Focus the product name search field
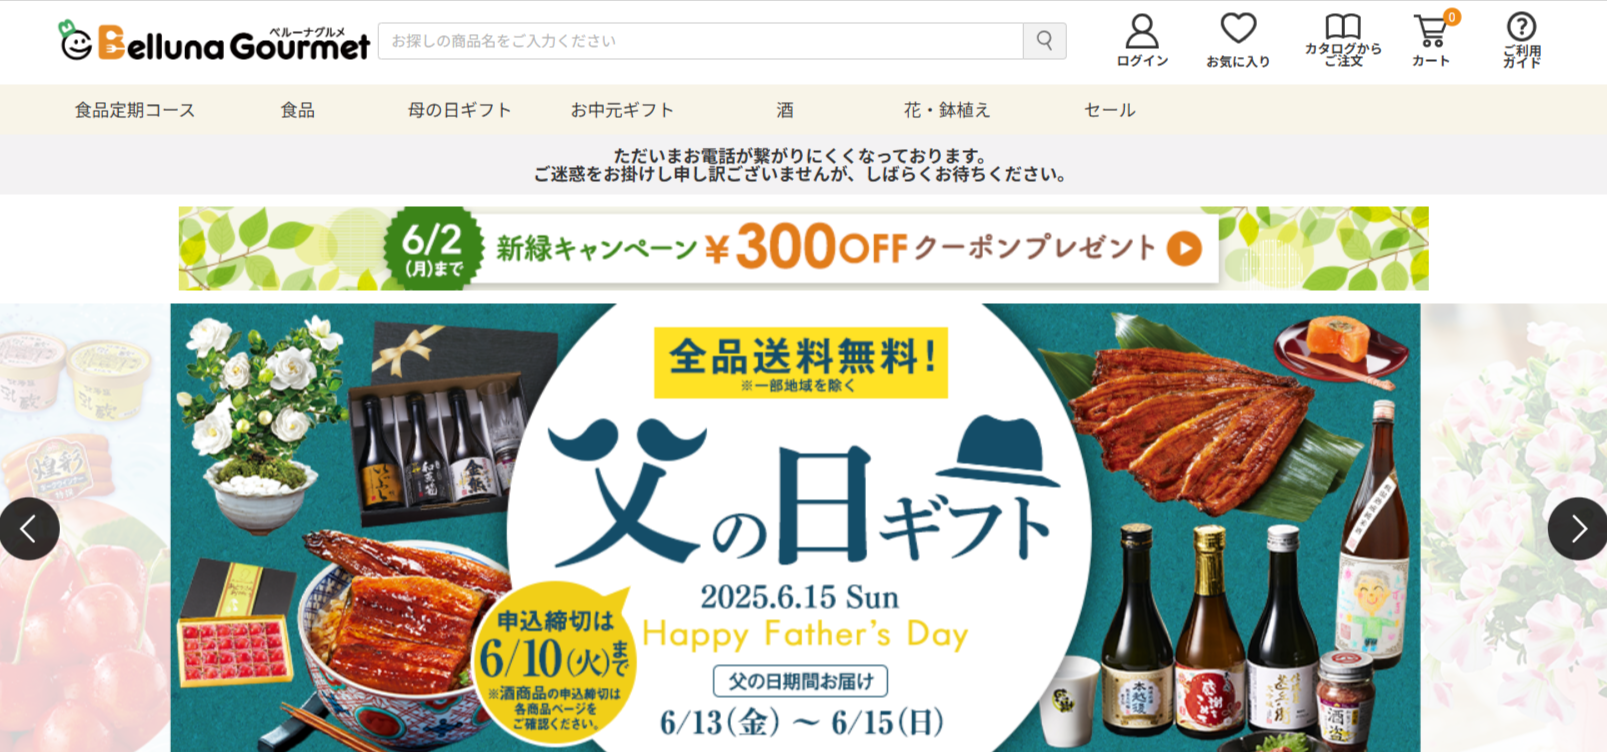 coord(700,41)
